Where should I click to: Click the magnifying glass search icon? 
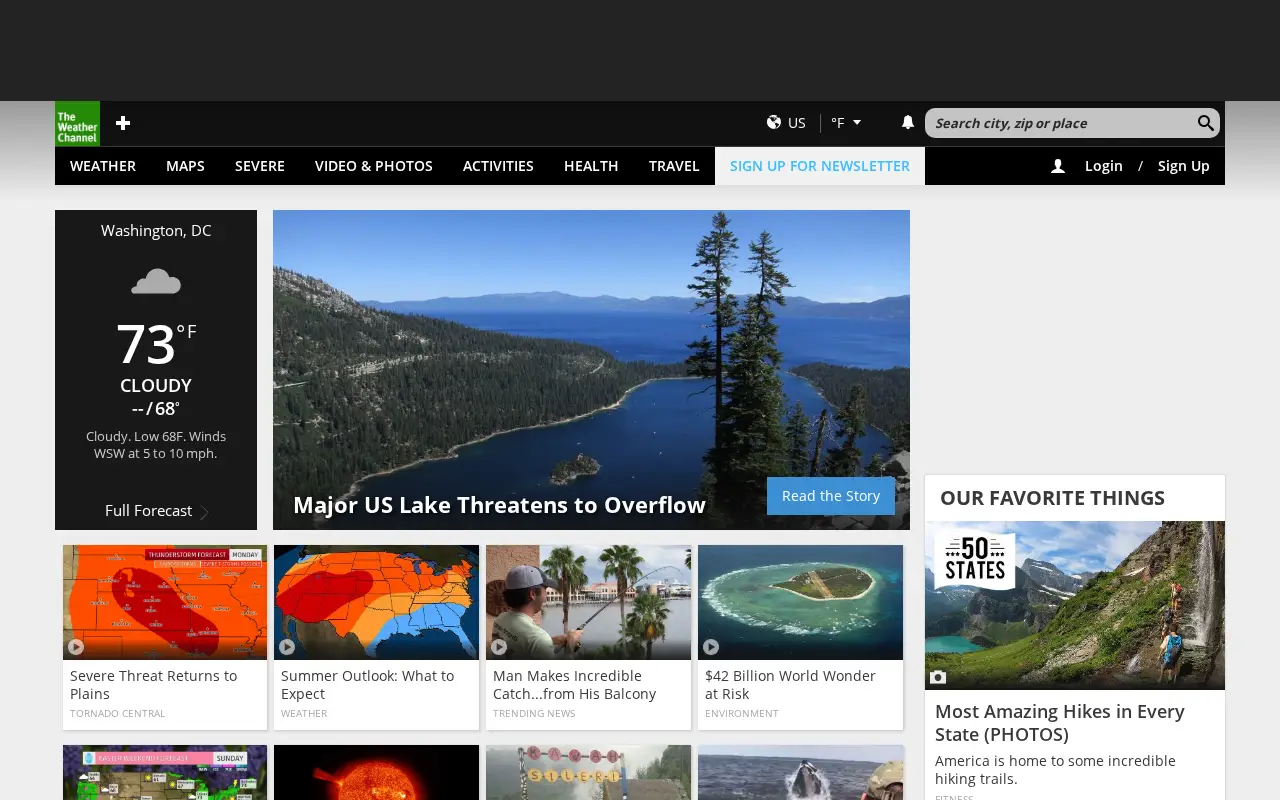click(1206, 123)
